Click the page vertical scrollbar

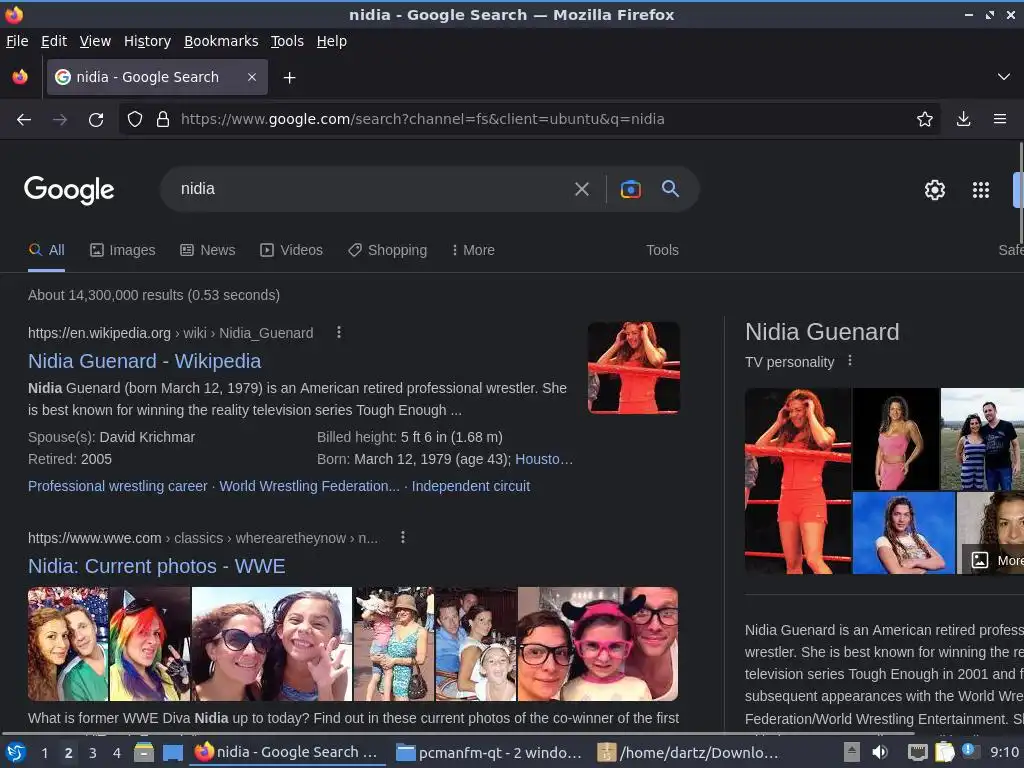point(1021,192)
